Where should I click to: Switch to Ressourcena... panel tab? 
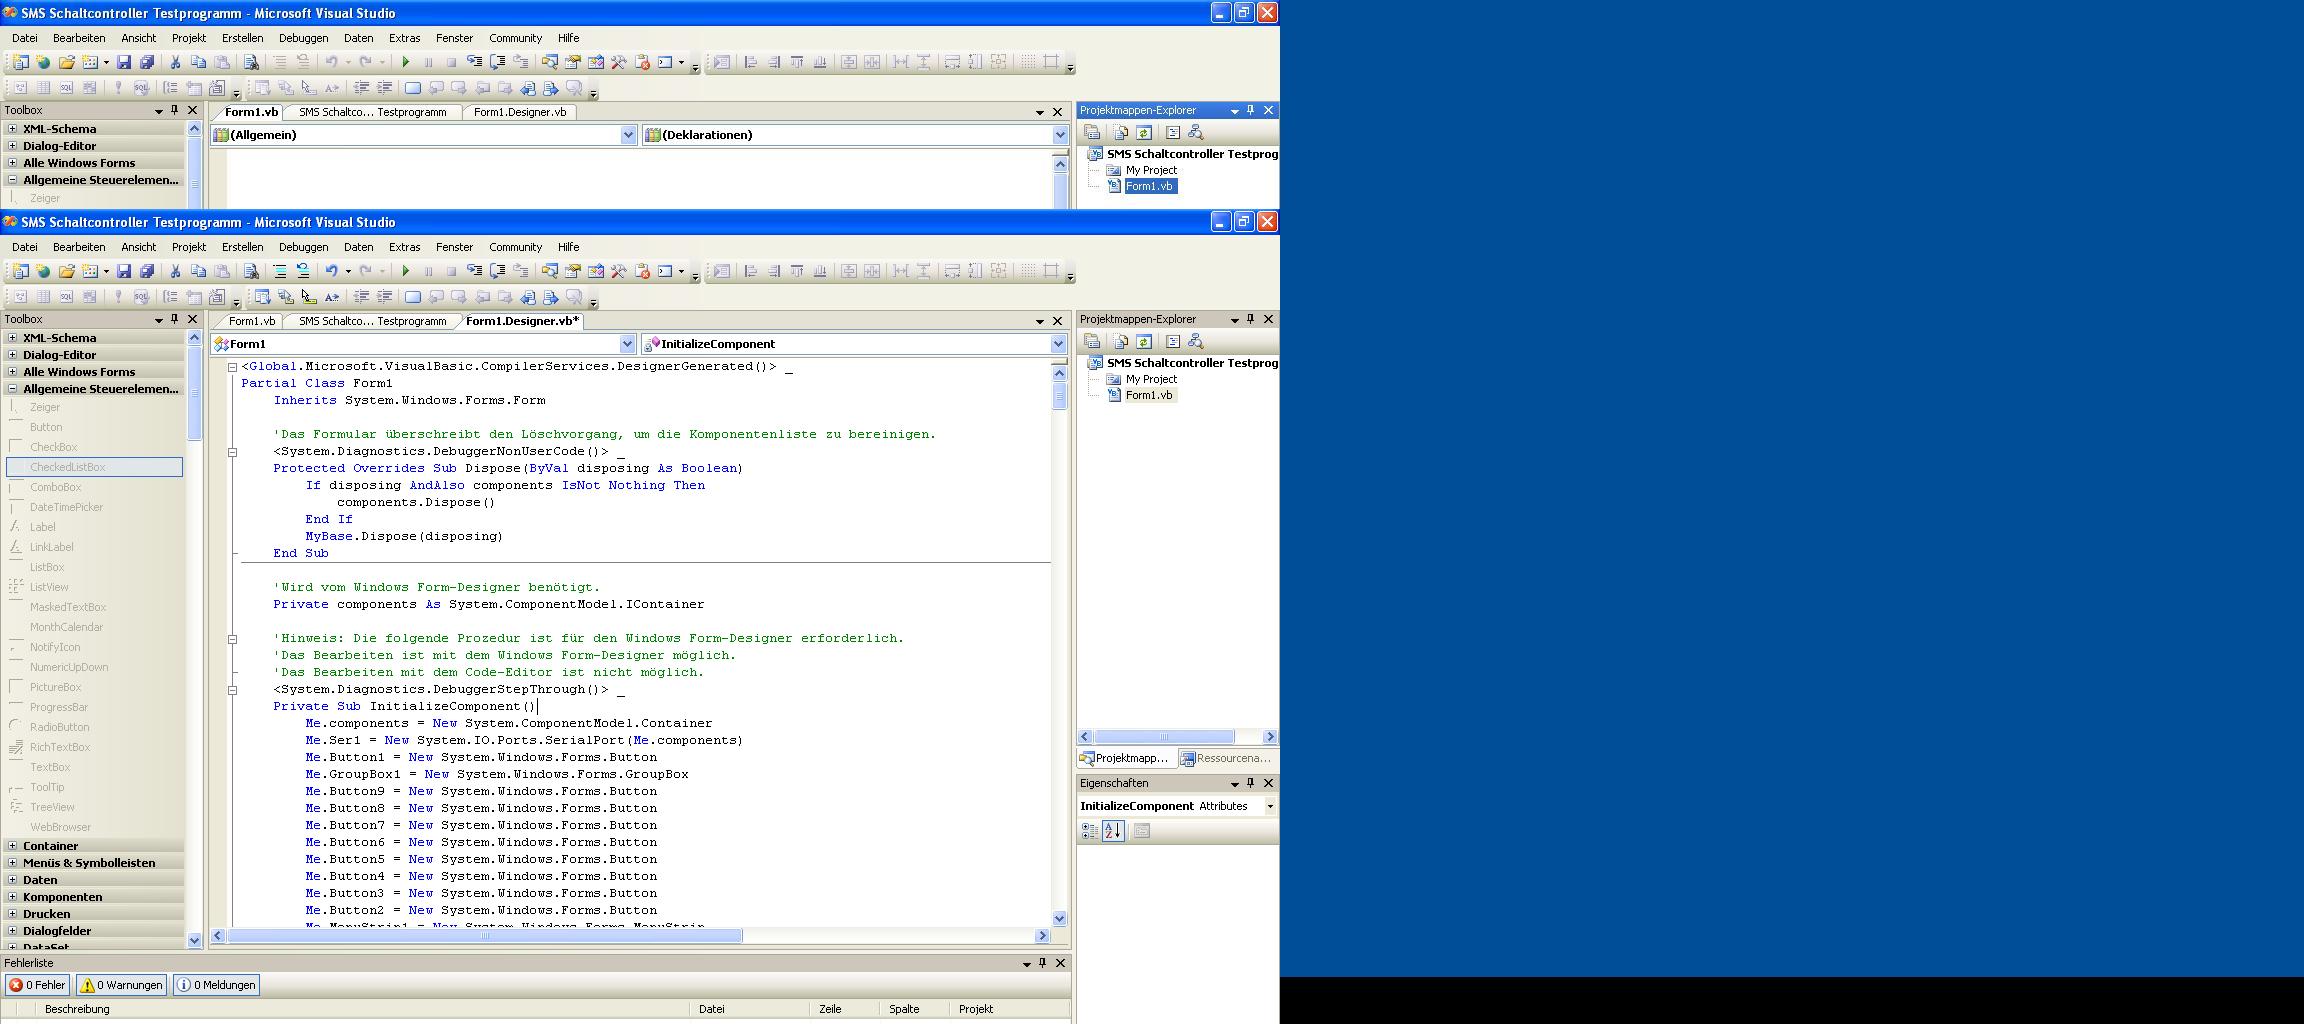click(1226, 758)
